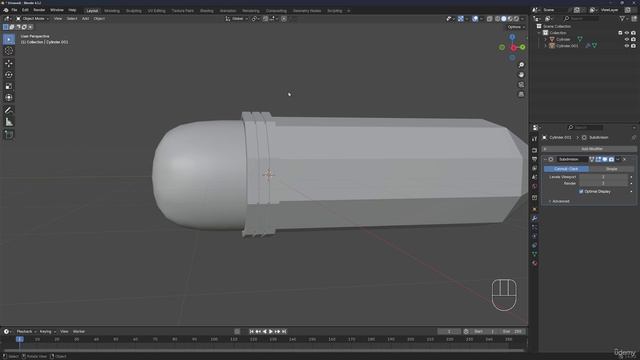This screenshot has width=640, height=360.
Task: Open the timeline Keying dropdown
Action: (x=48, y=331)
